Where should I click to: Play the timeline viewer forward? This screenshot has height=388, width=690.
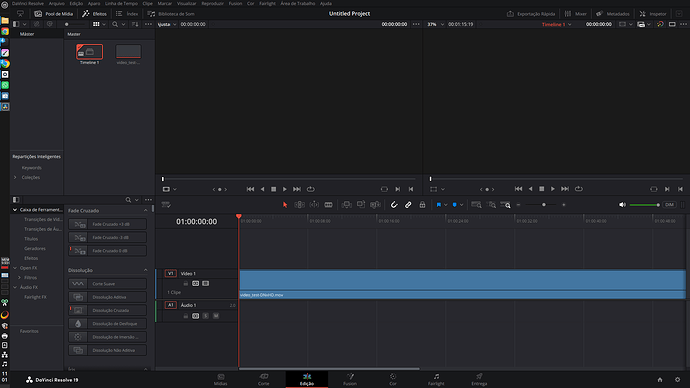553,189
